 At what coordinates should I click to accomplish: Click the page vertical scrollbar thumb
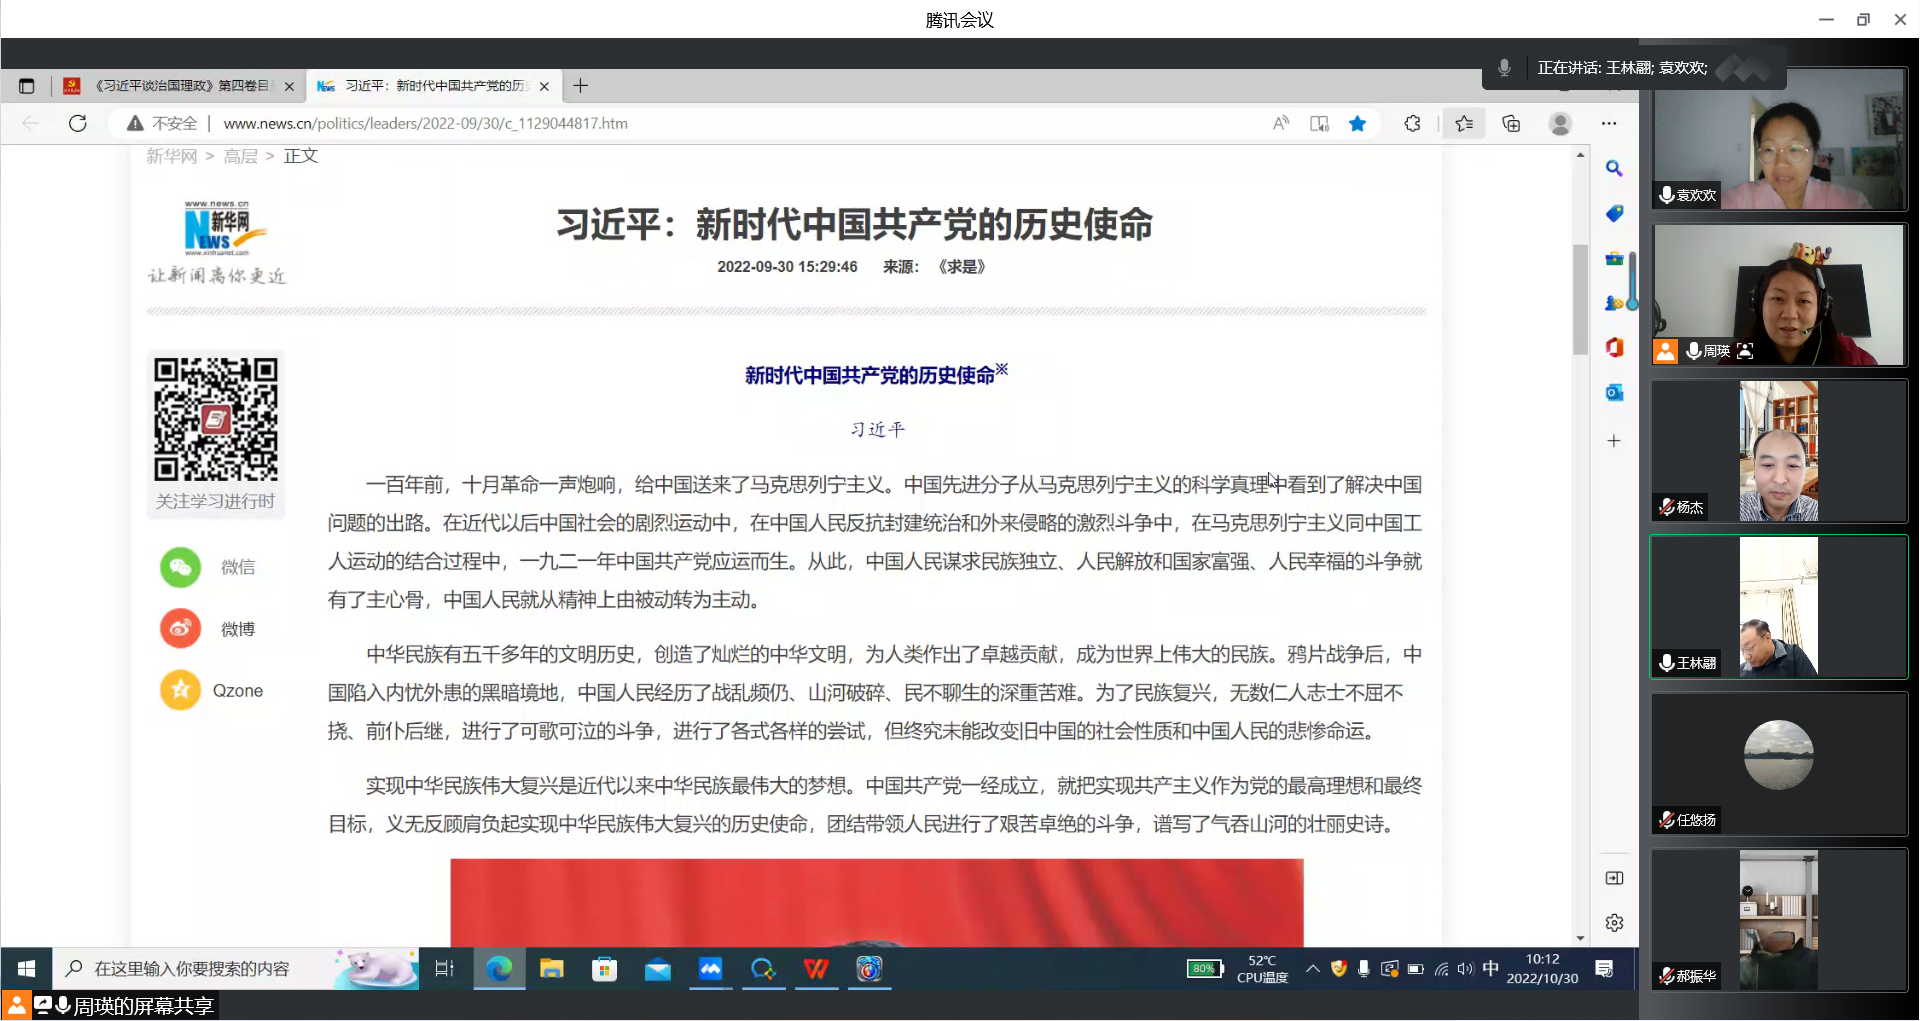tap(1580, 300)
